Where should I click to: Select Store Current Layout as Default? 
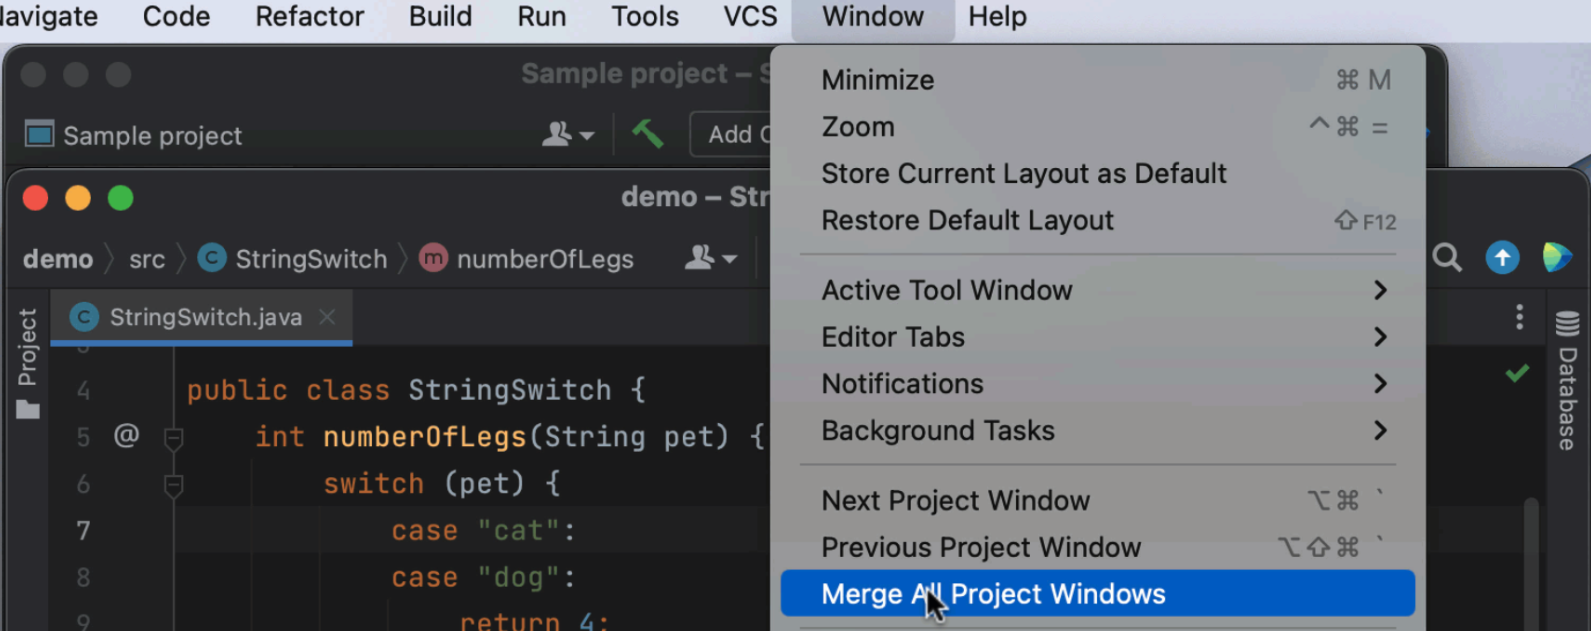coord(1097,174)
